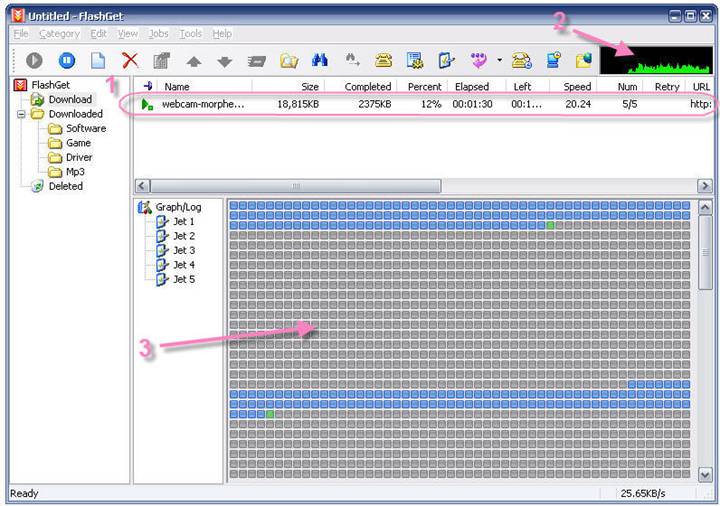Select the Download category folder

tap(70, 99)
